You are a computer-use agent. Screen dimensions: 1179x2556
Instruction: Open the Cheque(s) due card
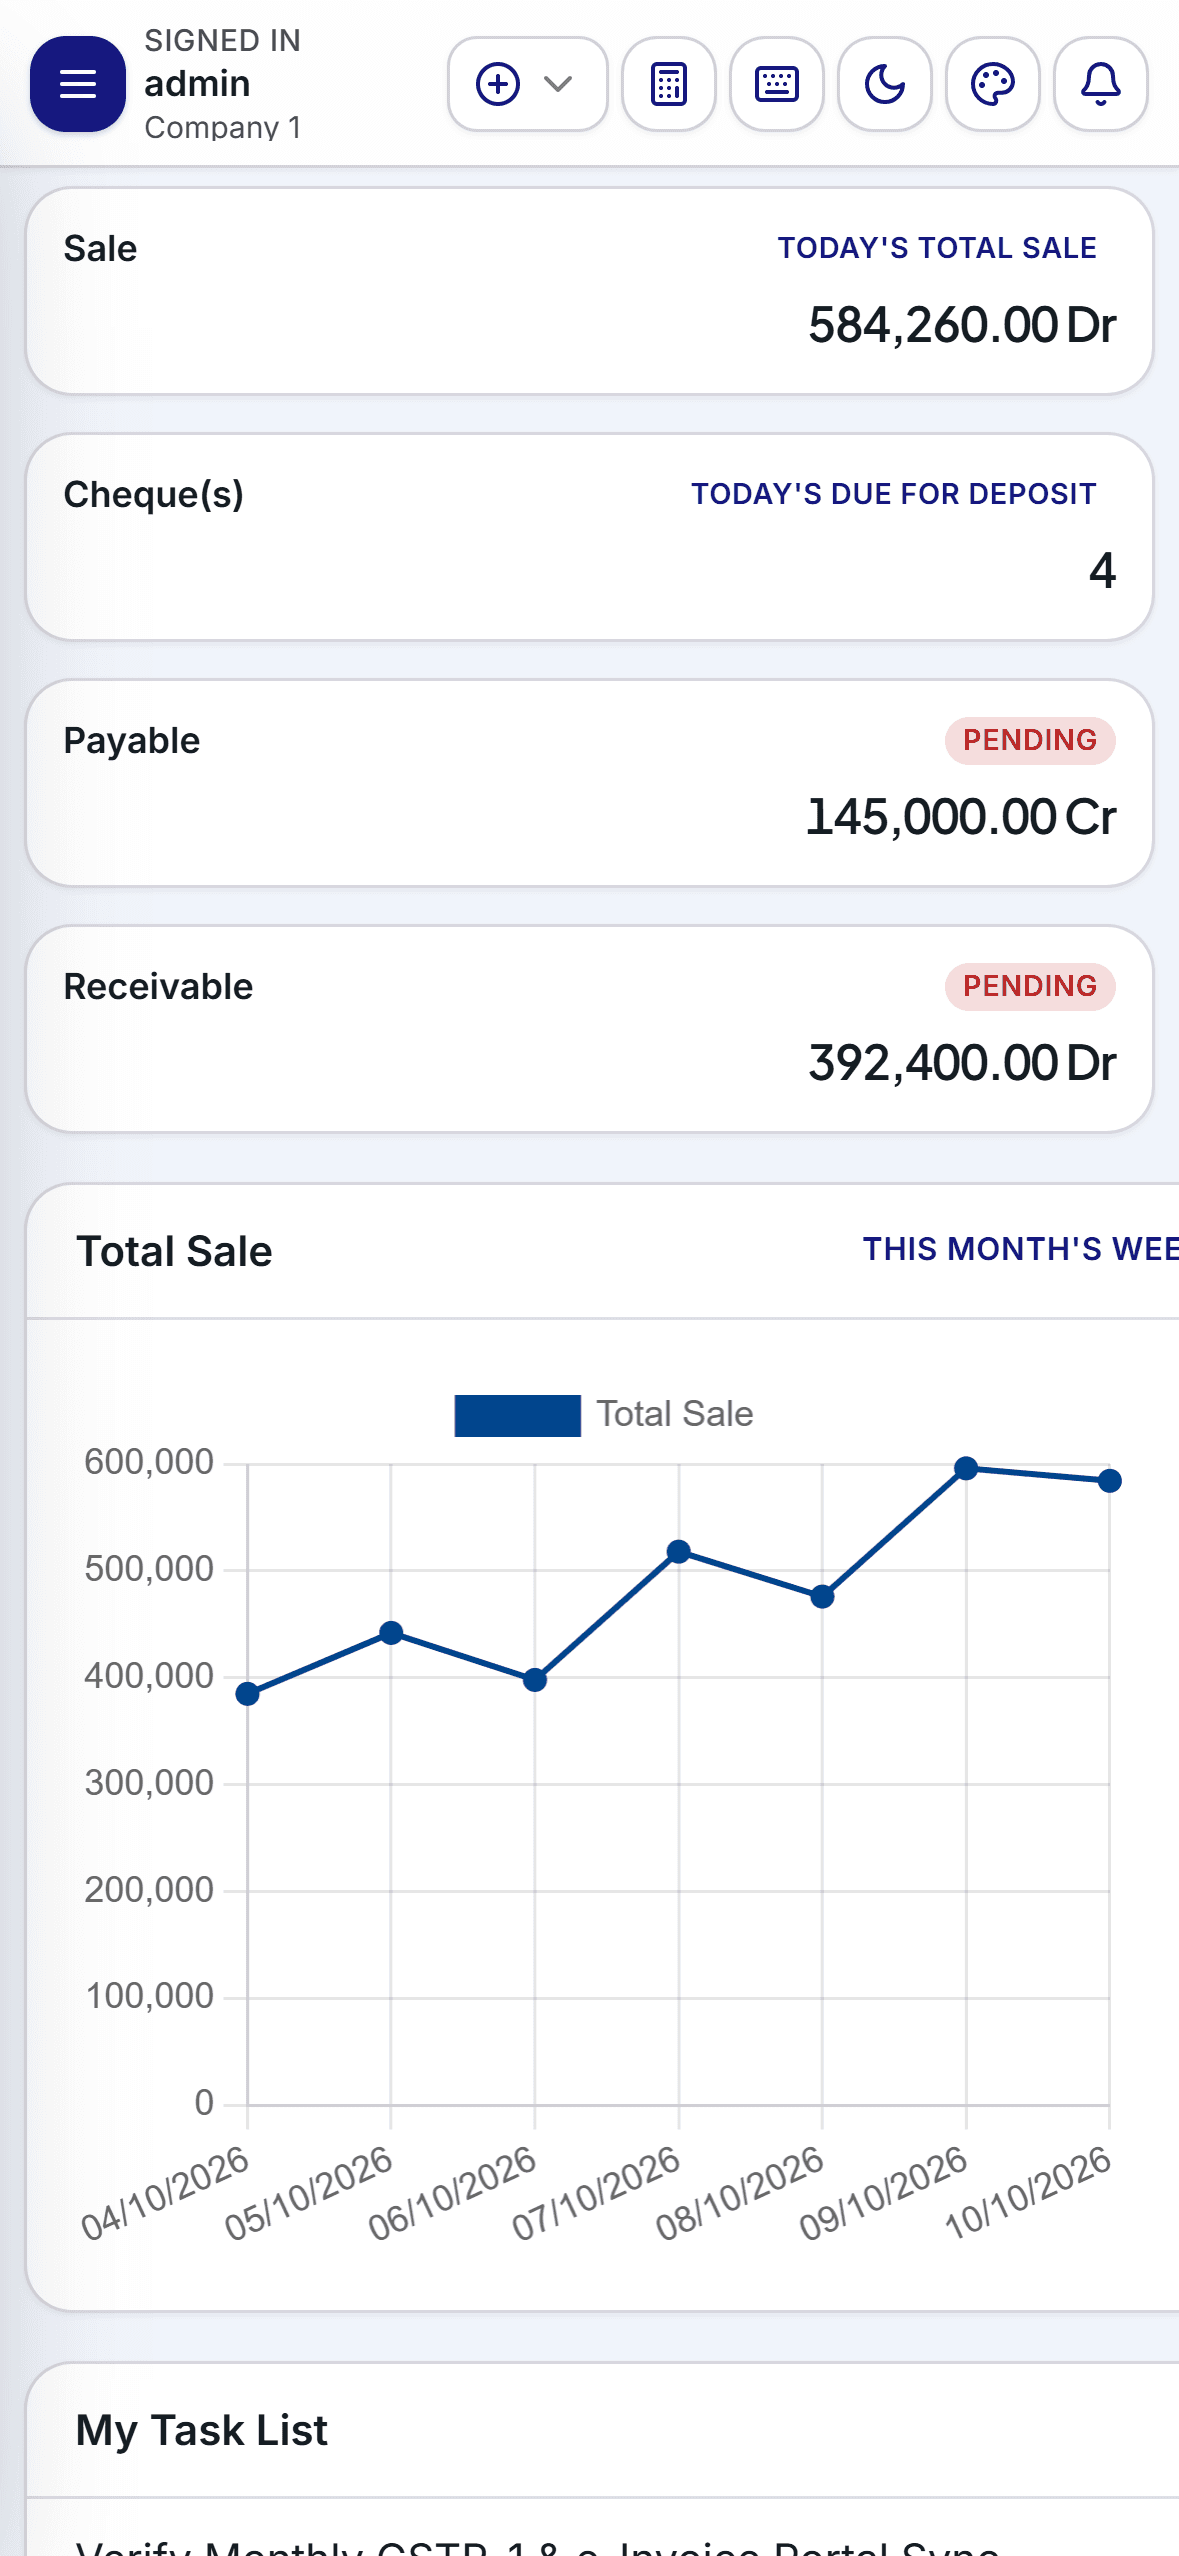[589, 537]
